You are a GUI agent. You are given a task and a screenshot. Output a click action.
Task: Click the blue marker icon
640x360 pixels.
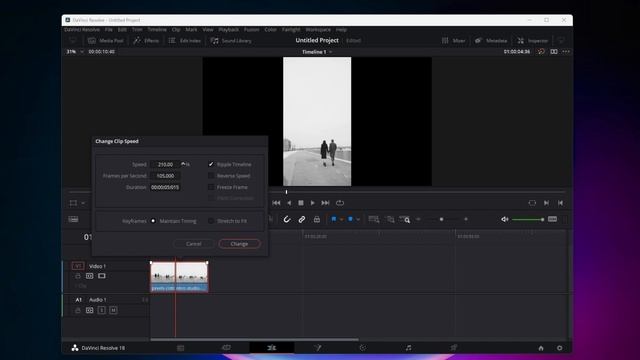(350, 219)
